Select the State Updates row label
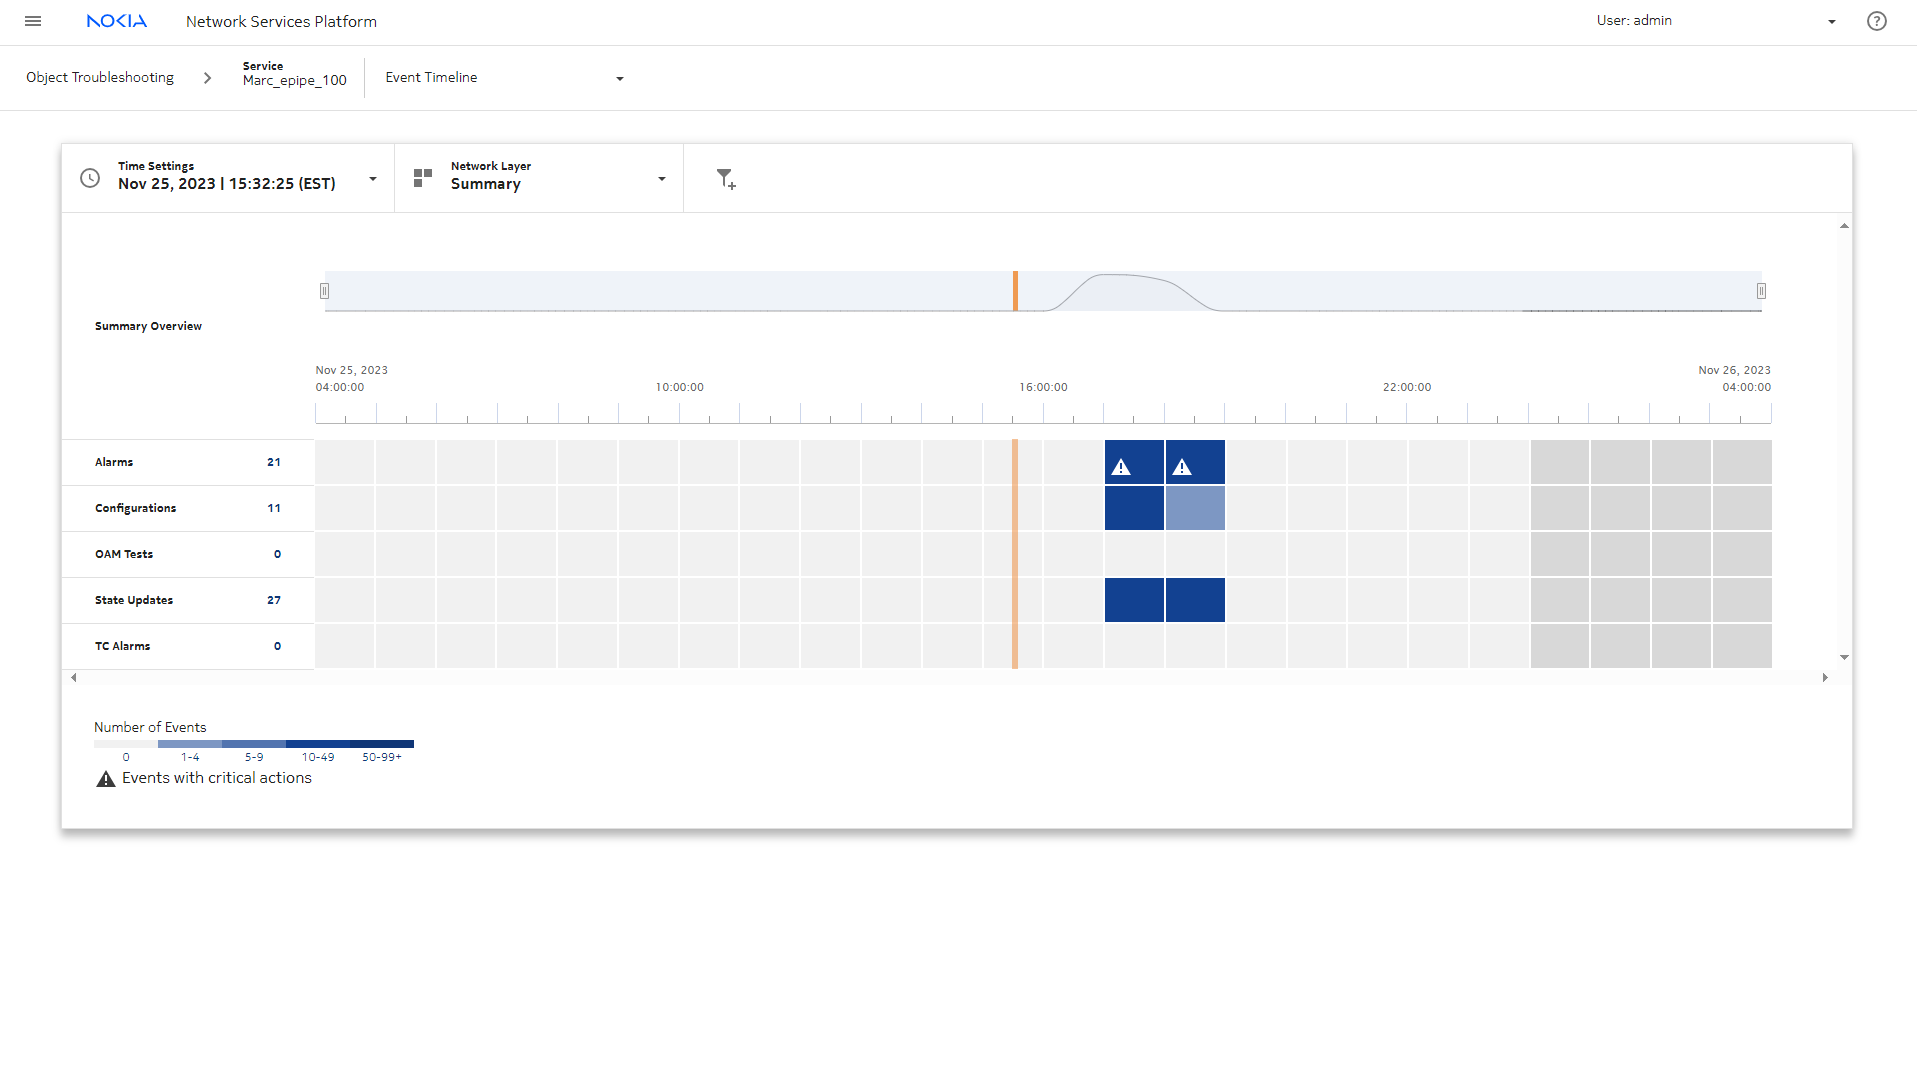The image size is (1917, 1073). click(134, 600)
